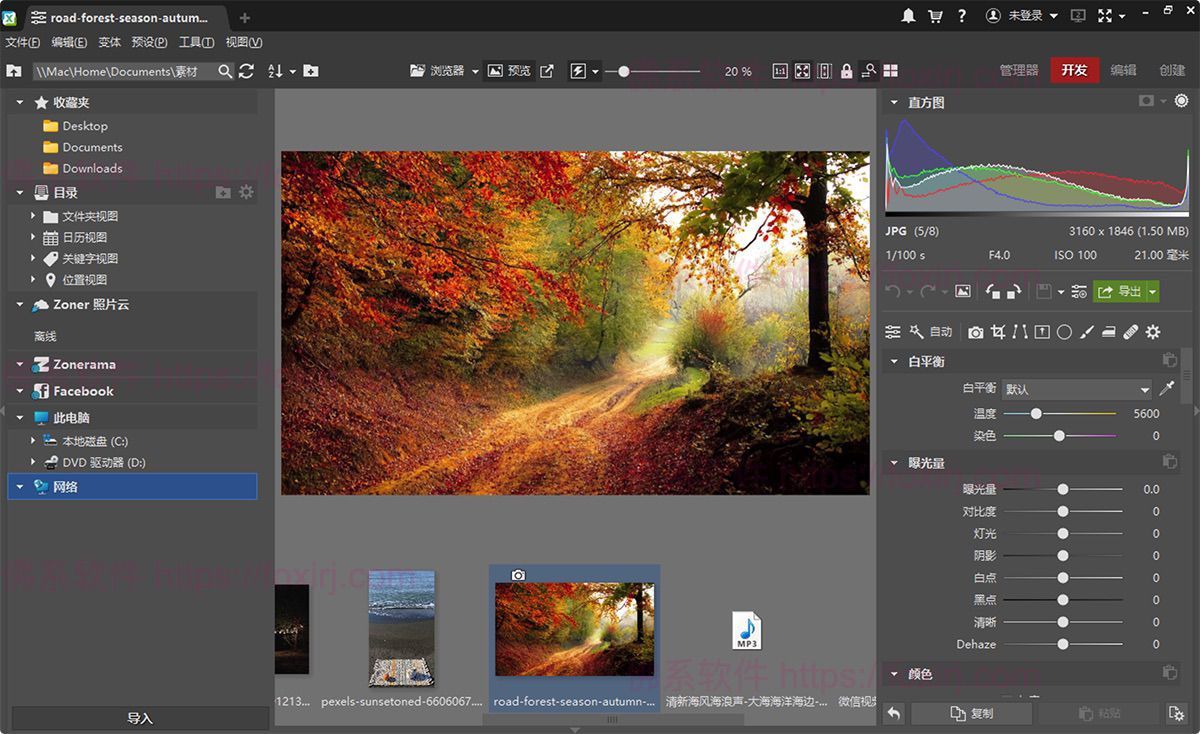This screenshot has height=734, width=1200.
Task: Select the Radial filter circle tool
Action: (x=1066, y=331)
